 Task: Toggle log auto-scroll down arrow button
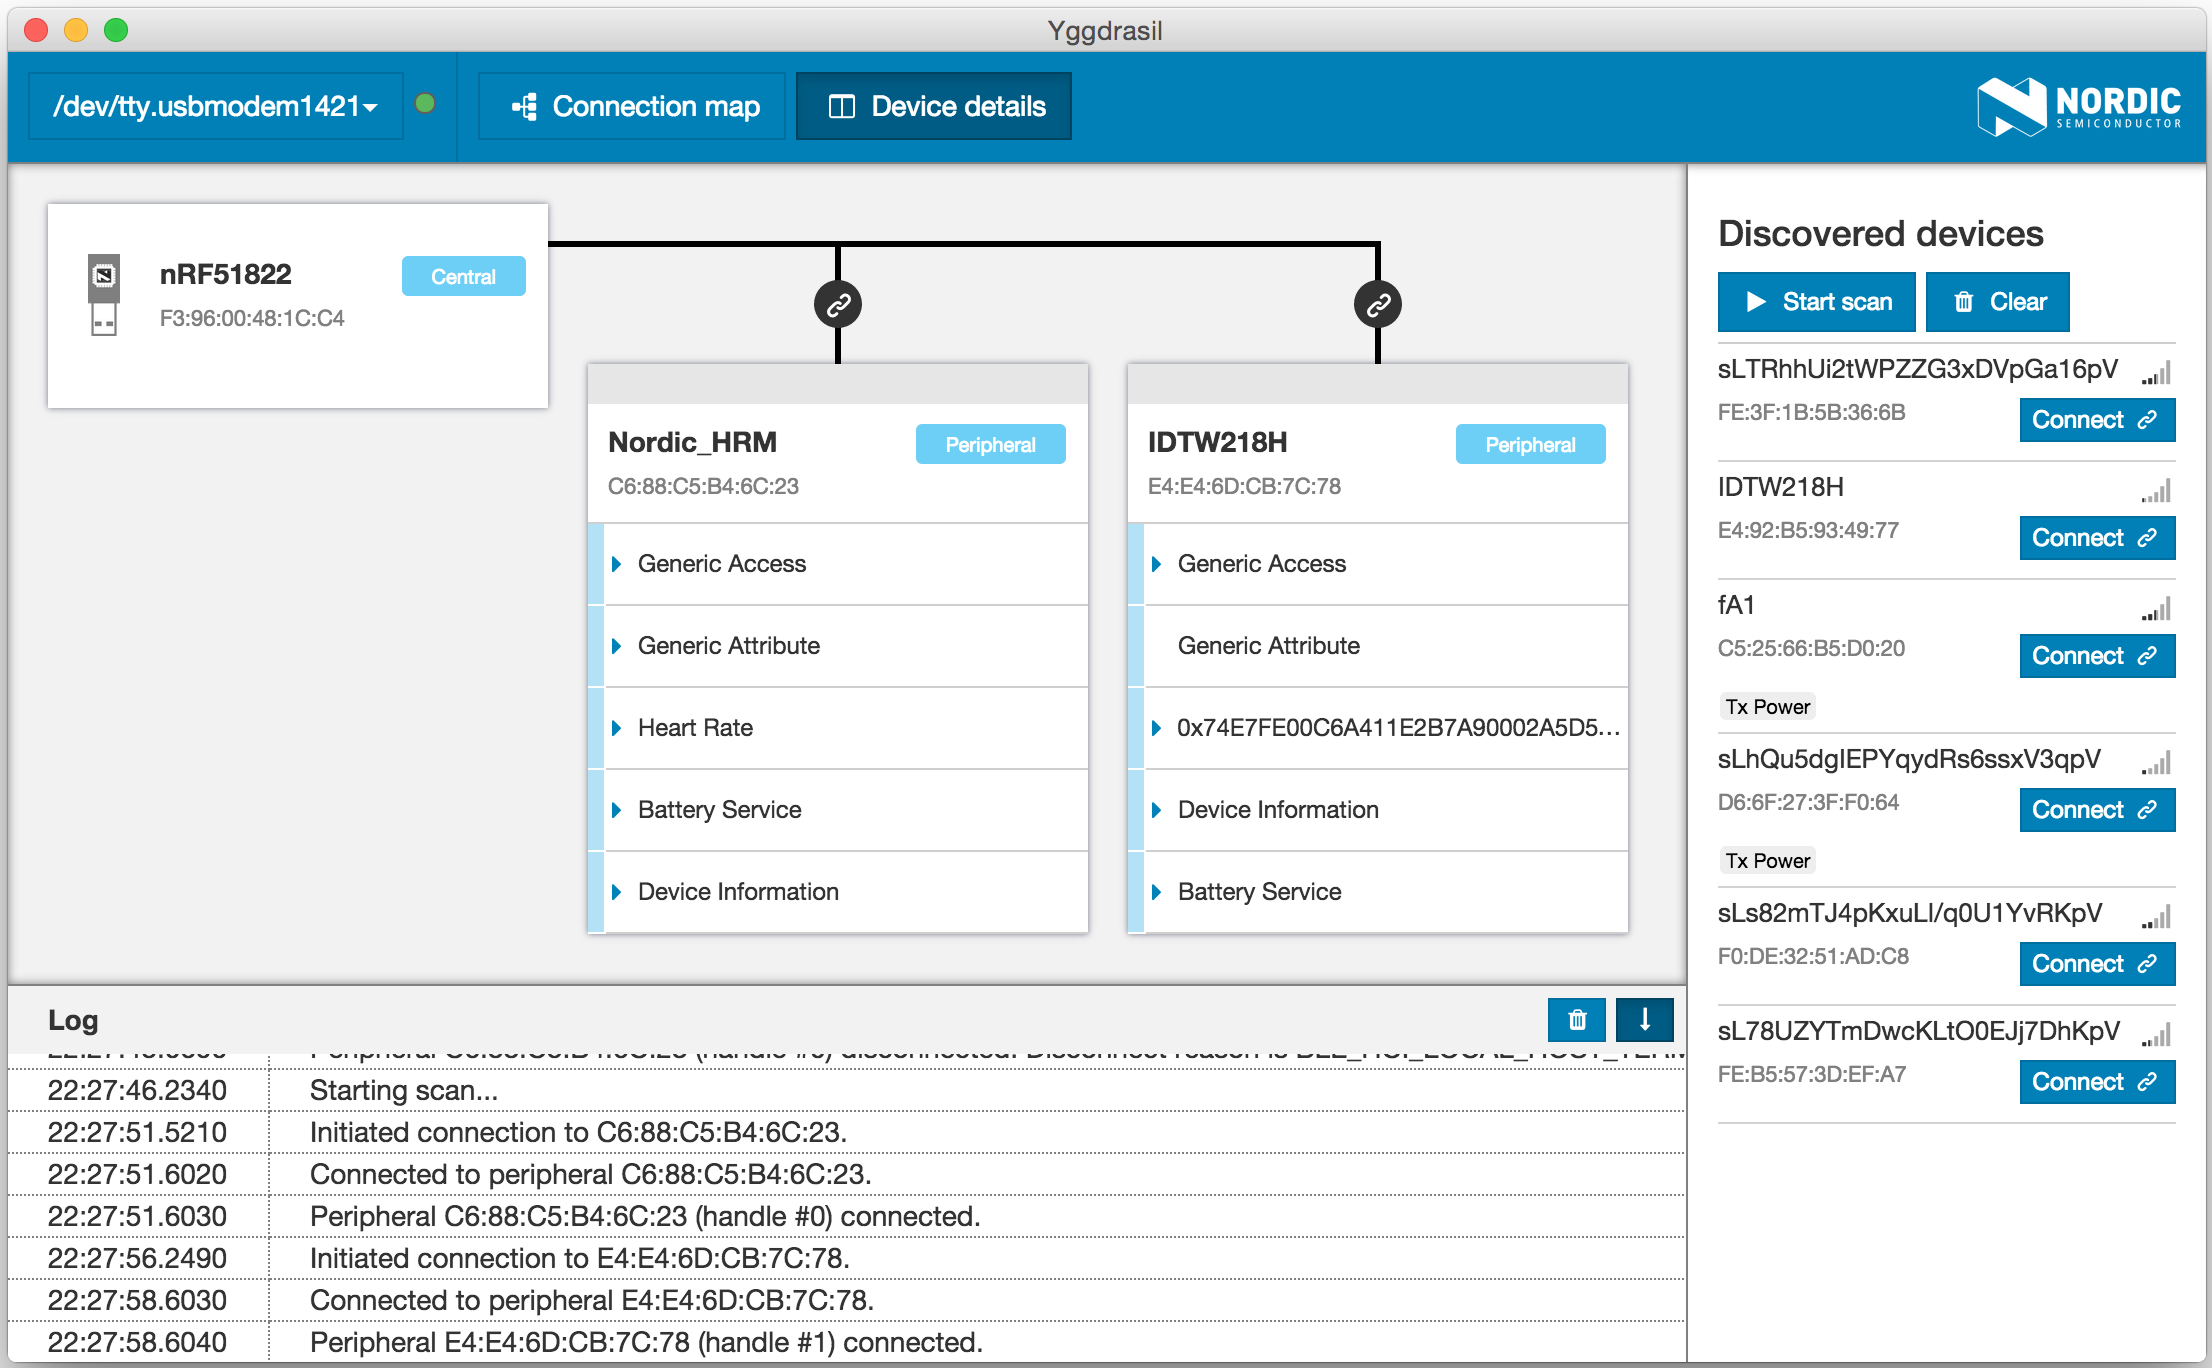coord(1645,1020)
